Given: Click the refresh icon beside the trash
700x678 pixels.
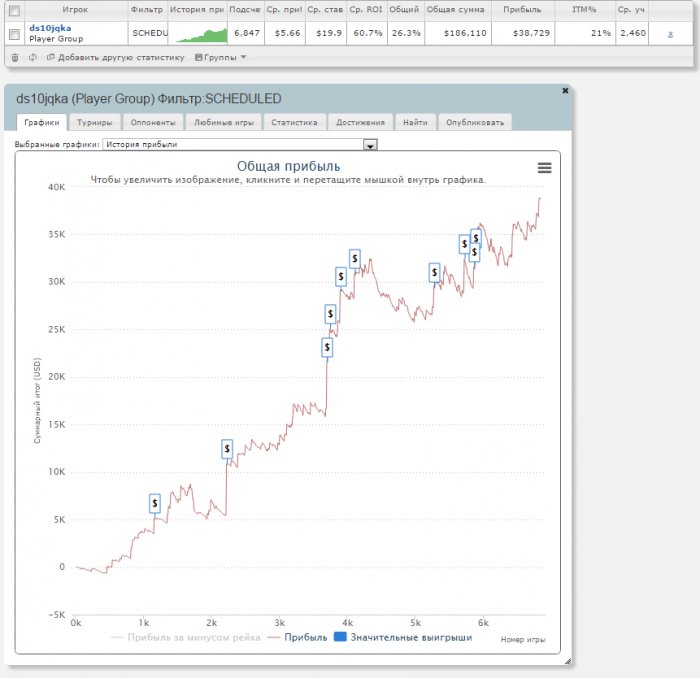Looking at the screenshot, I should coord(33,58).
